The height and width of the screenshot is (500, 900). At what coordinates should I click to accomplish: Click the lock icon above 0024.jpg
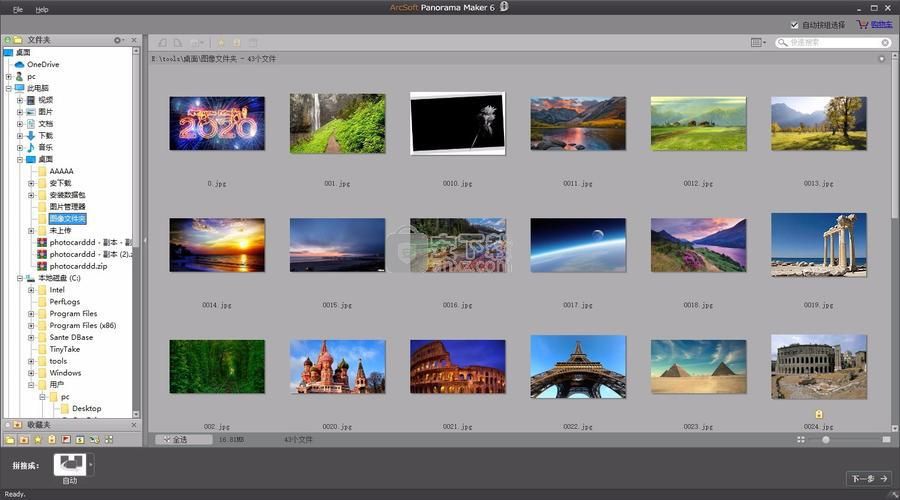[818, 414]
